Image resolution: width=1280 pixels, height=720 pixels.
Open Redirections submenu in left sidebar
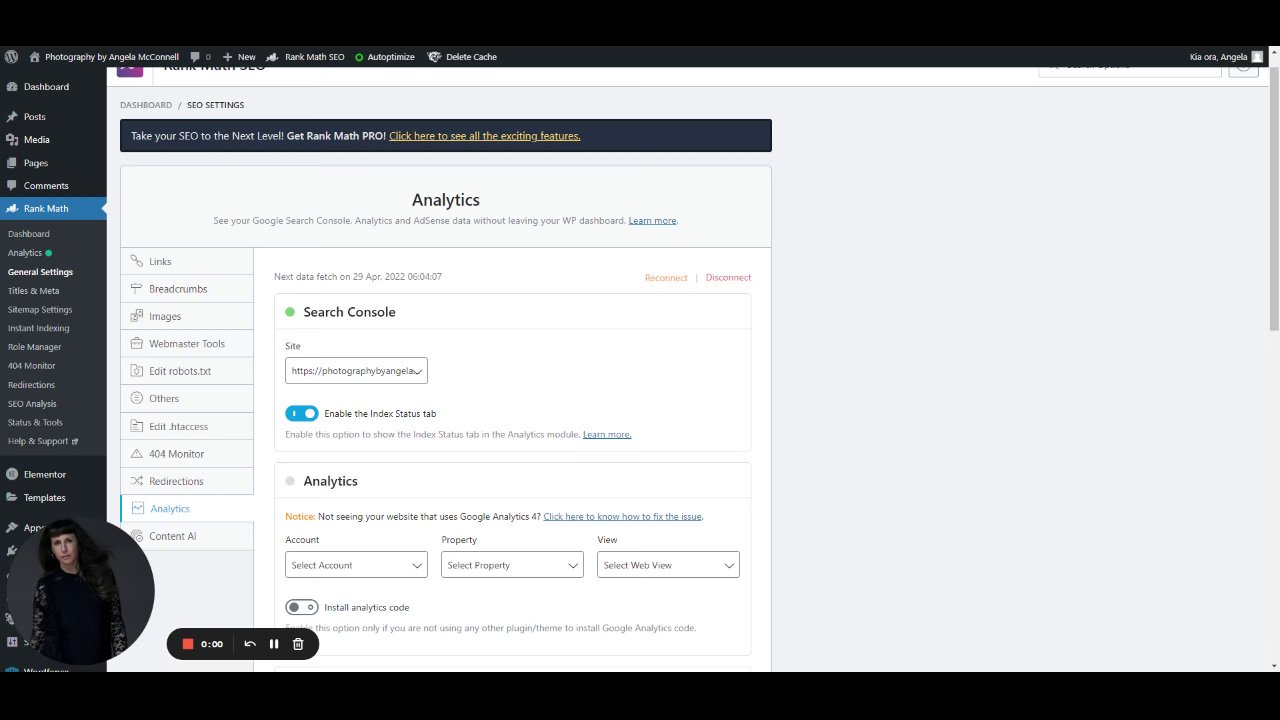[32, 385]
